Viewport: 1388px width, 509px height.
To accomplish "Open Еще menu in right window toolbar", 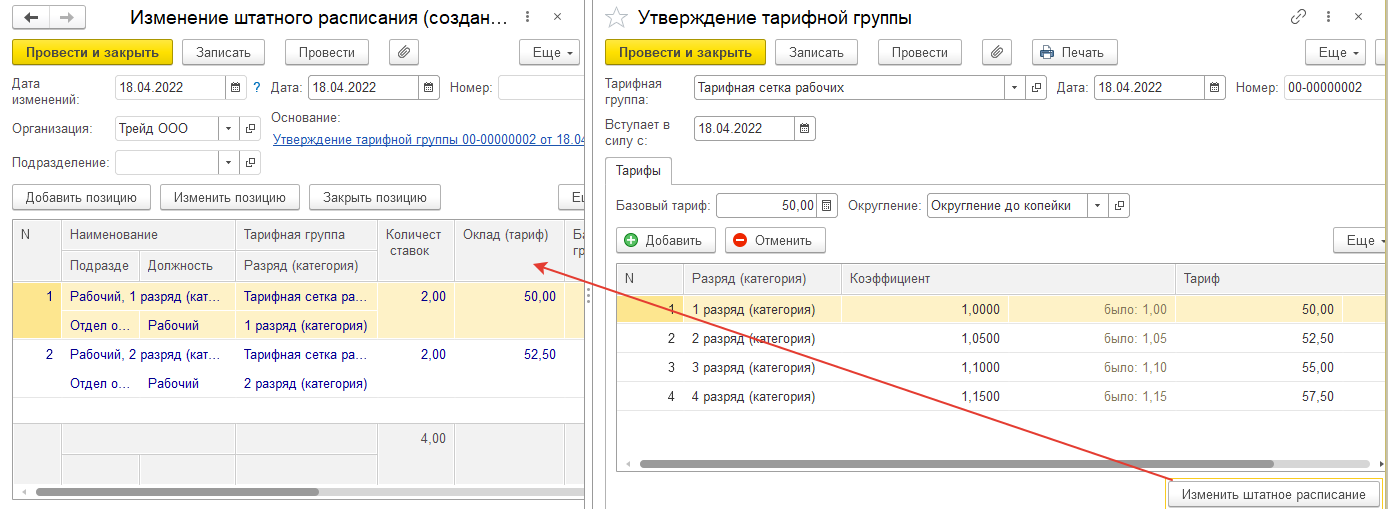I will (1336, 52).
